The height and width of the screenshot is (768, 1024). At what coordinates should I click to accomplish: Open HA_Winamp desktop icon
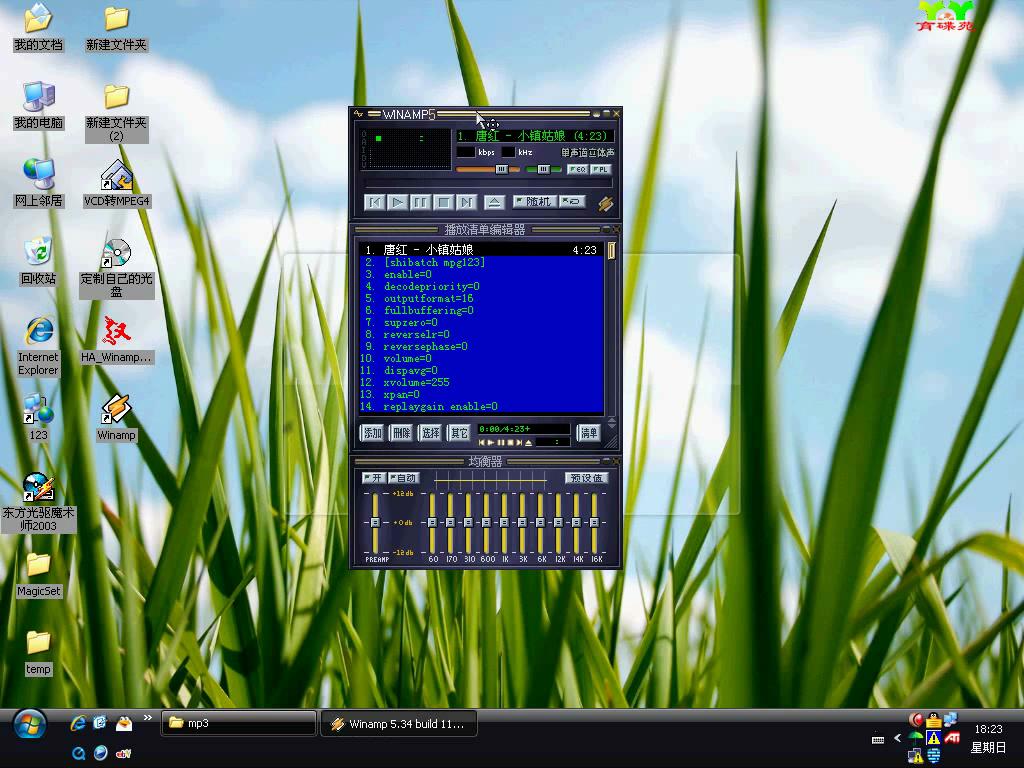[x=116, y=340]
